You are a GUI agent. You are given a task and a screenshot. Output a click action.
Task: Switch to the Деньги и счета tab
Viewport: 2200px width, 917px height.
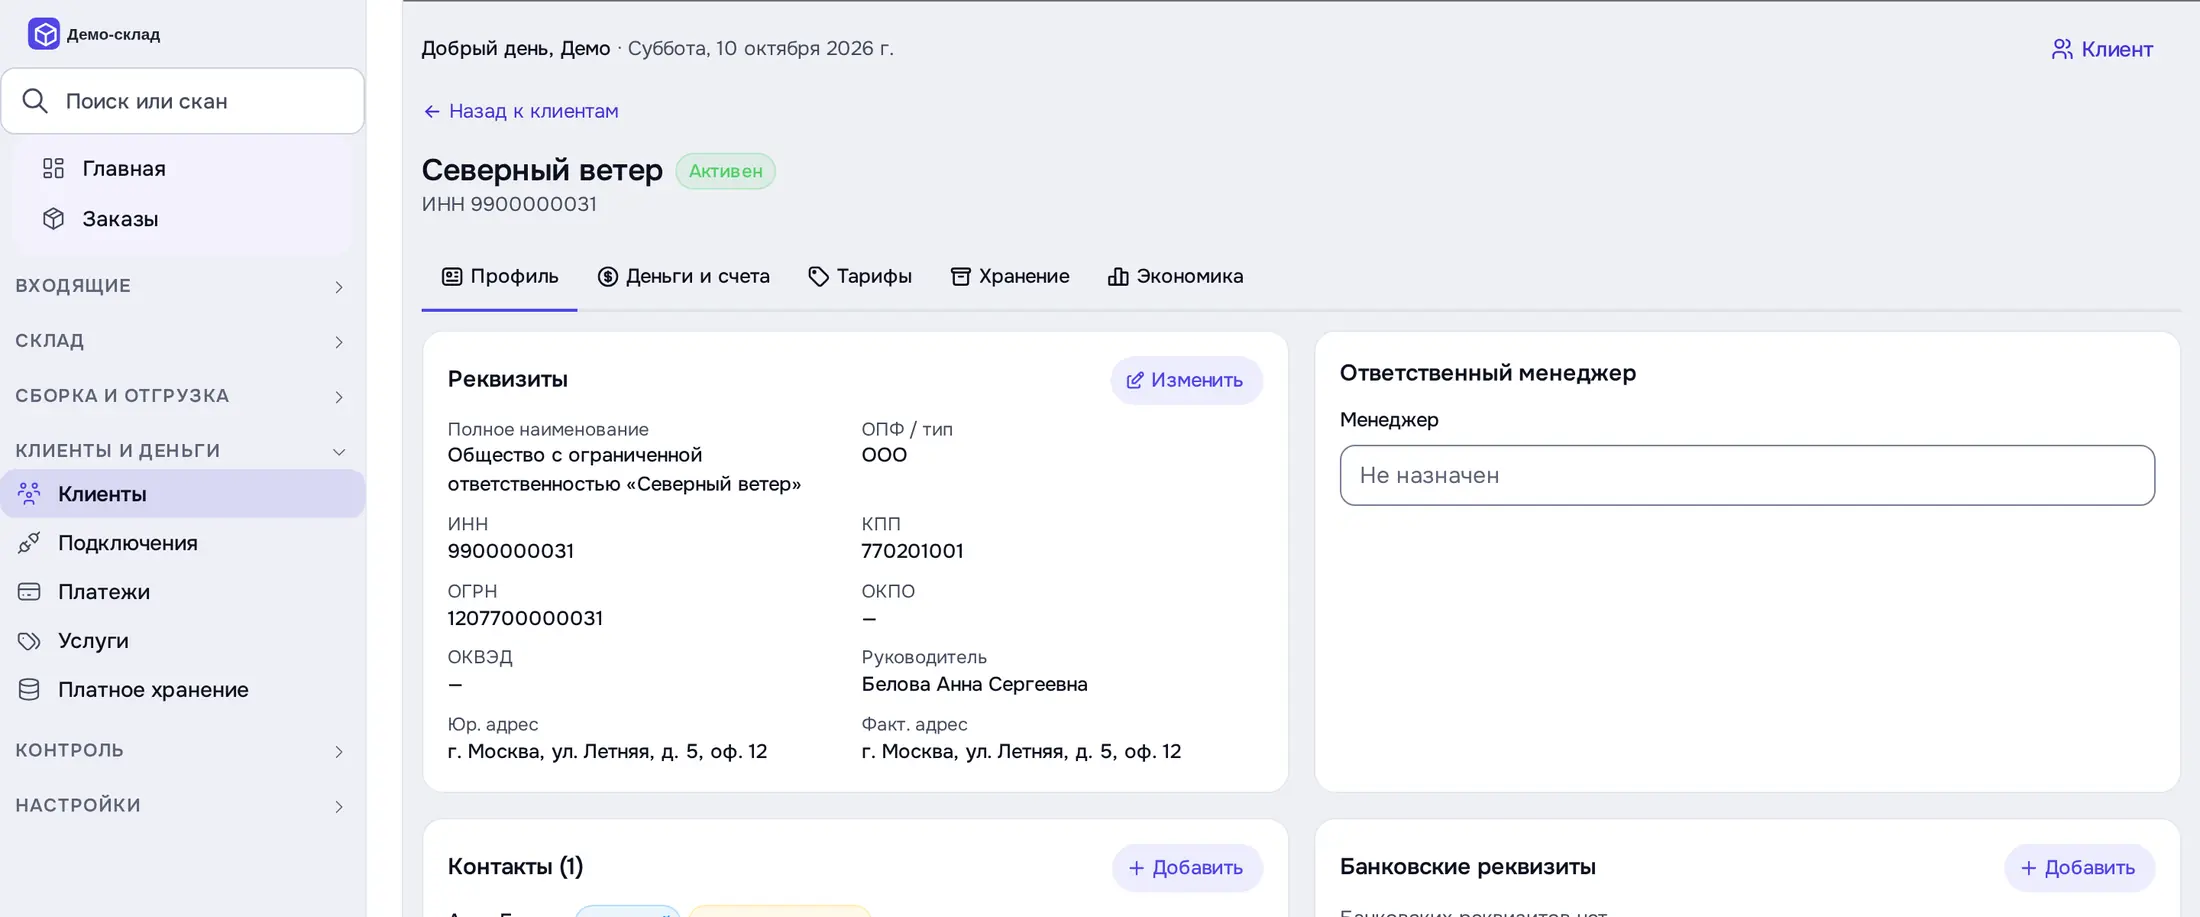click(x=684, y=276)
